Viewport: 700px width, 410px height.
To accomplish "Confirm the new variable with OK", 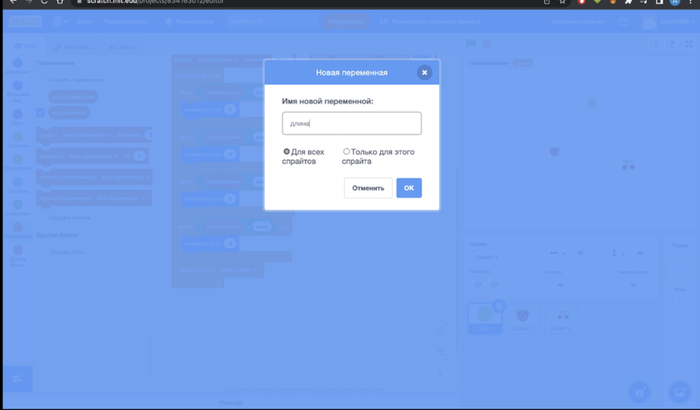I will [408, 188].
